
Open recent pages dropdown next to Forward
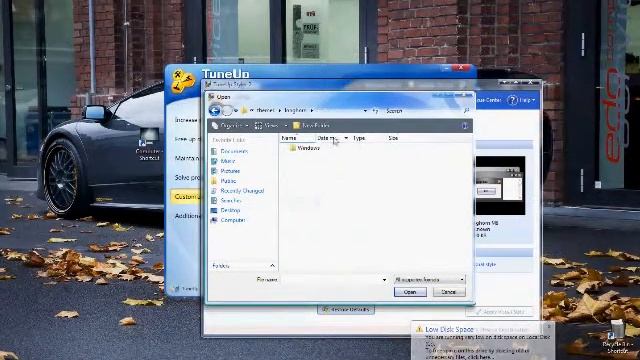(x=236, y=111)
